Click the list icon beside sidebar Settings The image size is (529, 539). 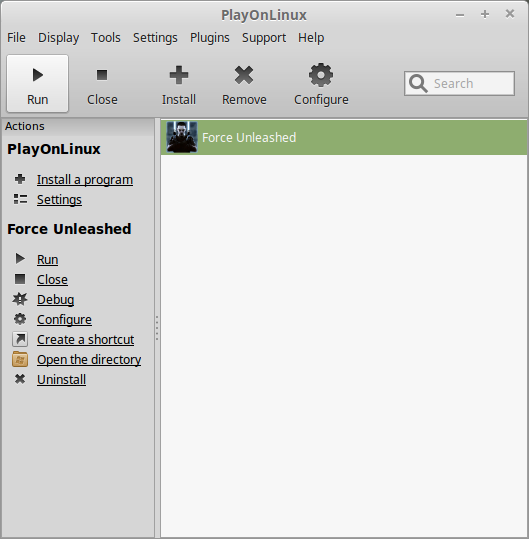click(x=20, y=199)
